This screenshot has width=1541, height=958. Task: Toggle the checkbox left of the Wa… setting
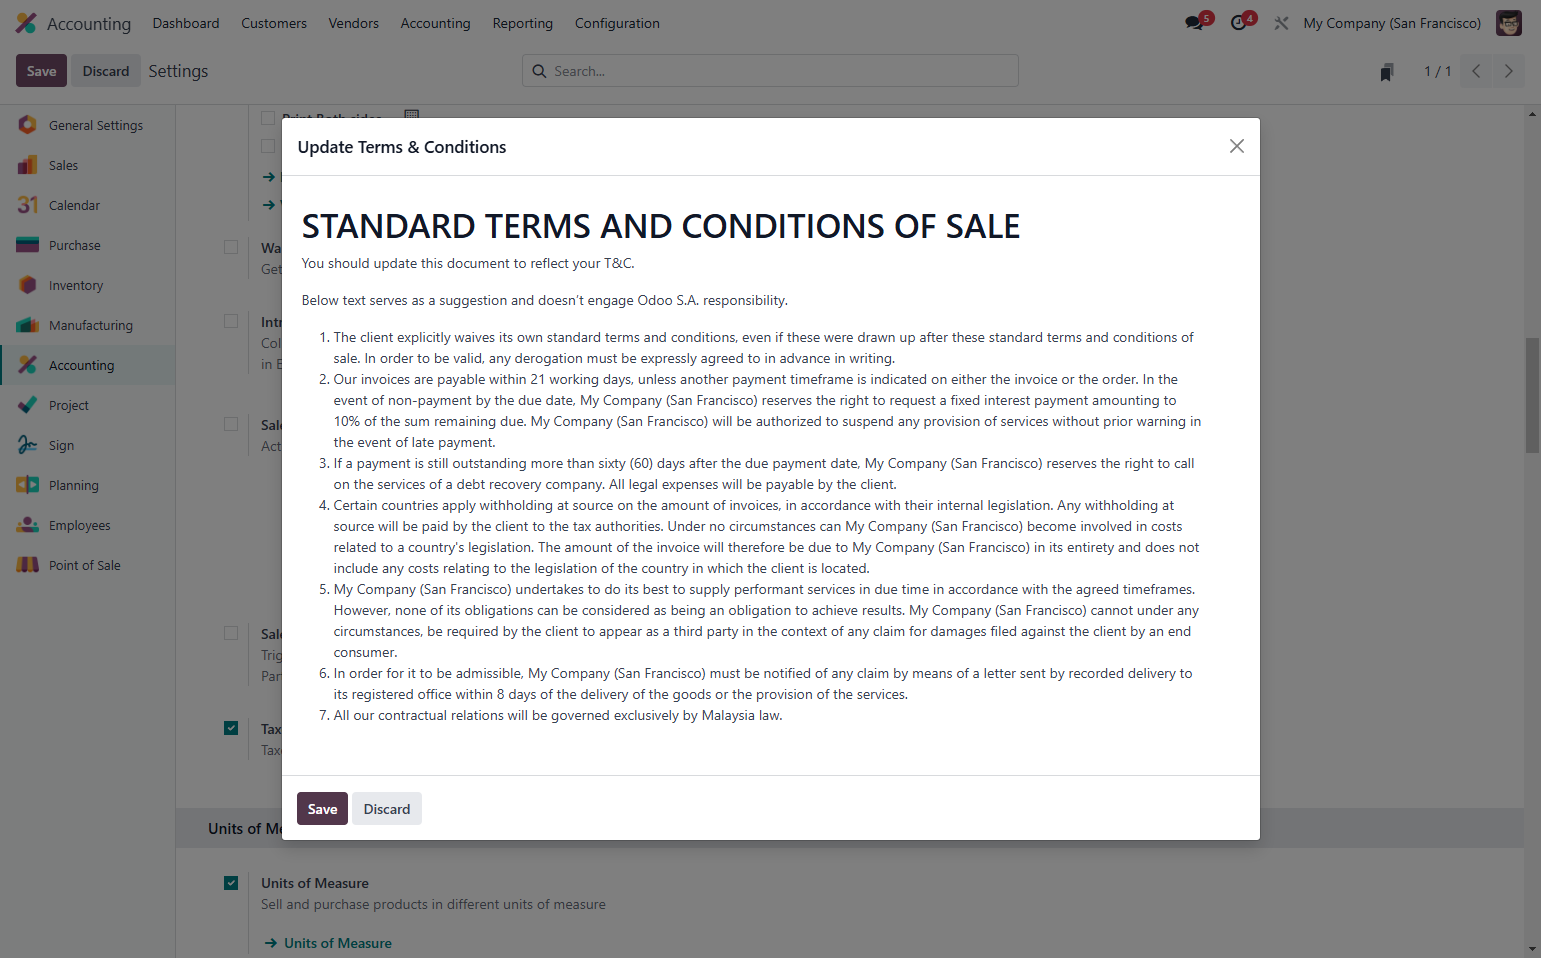(x=231, y=247)
